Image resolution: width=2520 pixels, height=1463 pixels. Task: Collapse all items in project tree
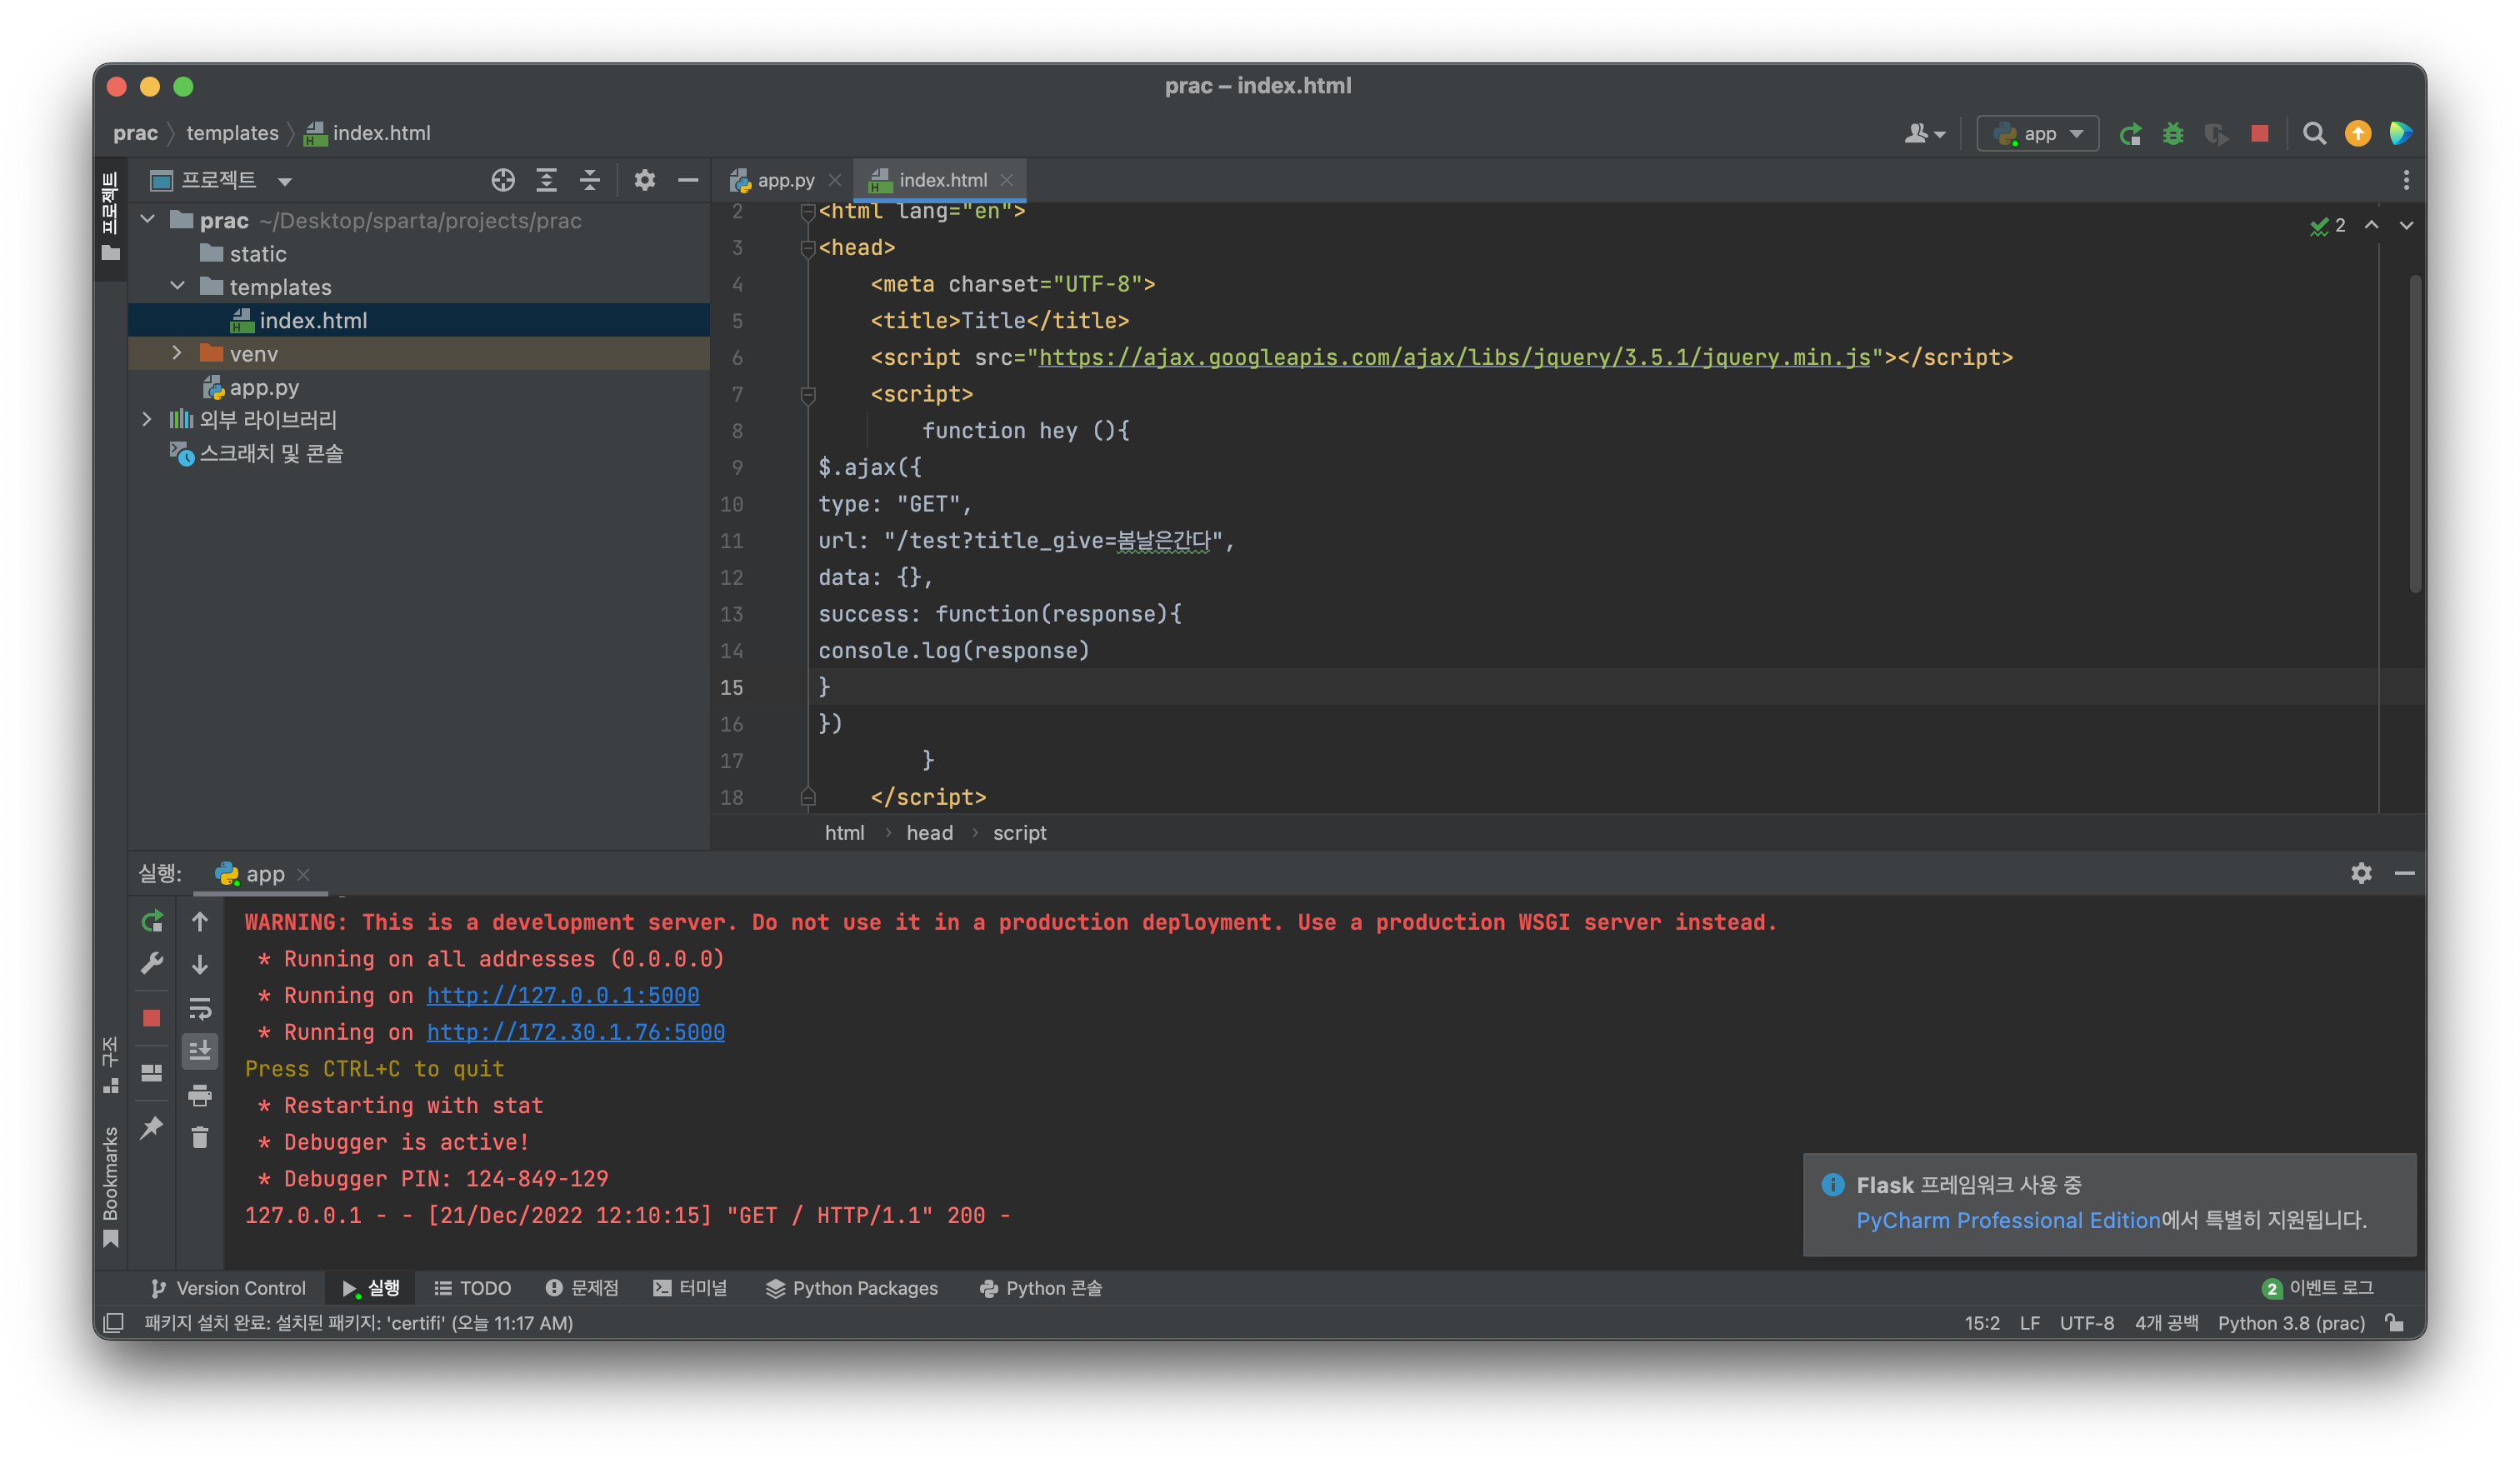click(x=590, y=180)
